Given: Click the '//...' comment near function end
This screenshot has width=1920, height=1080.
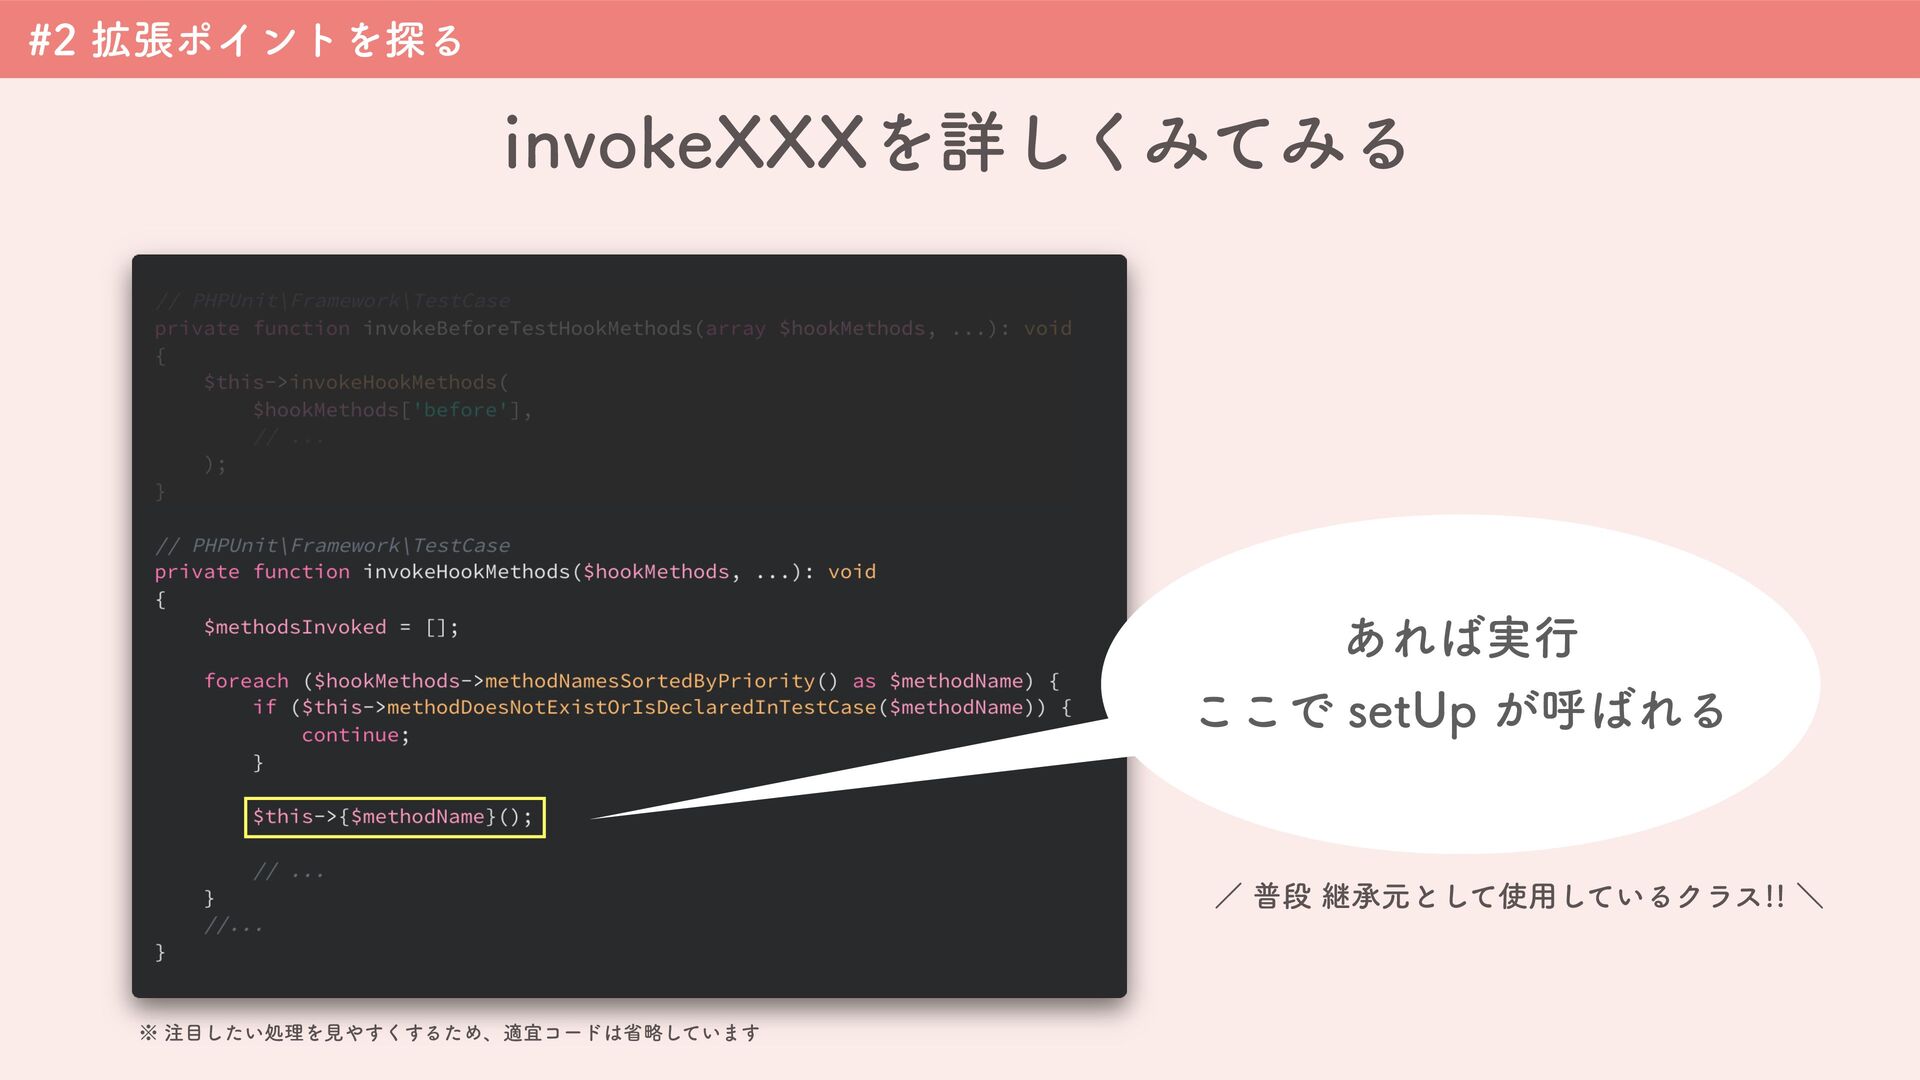Looking at the screenshot, I should [233, 926].
